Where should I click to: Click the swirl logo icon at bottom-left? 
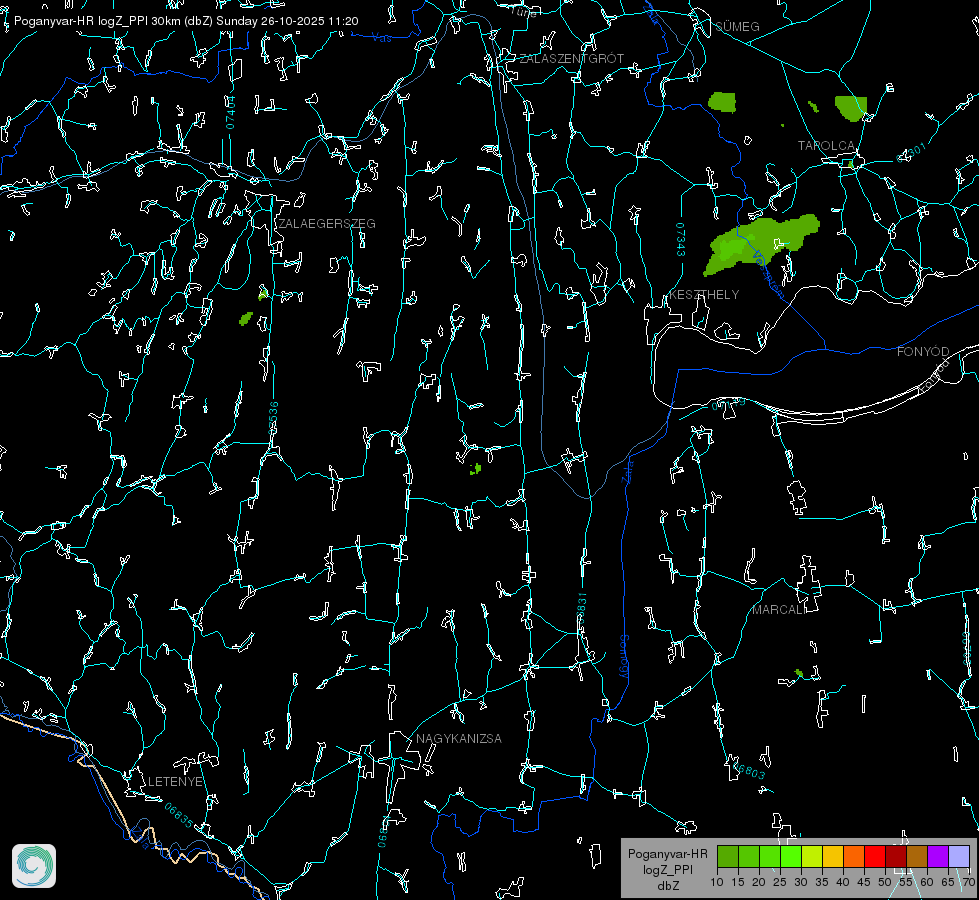tap(34, 866)
